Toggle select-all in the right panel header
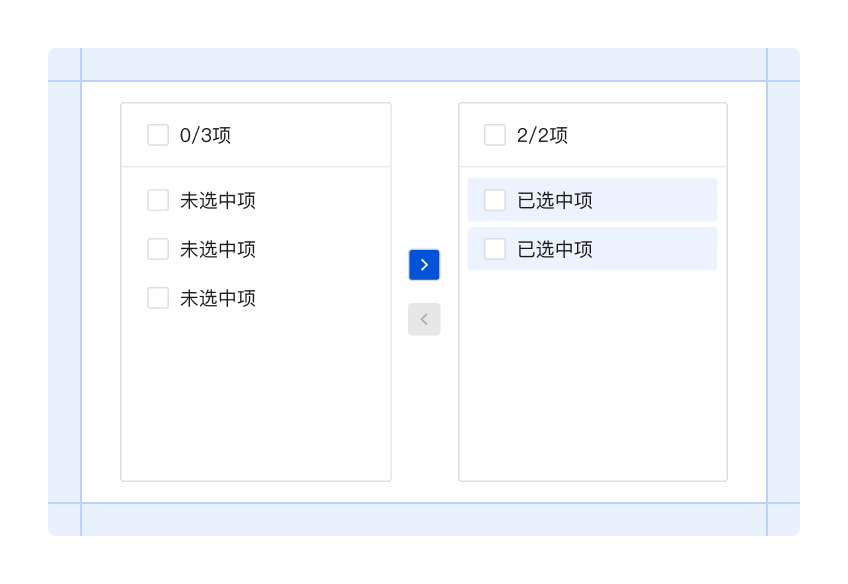The width and height of the screenshot is (848, 584). coord(494,133)
